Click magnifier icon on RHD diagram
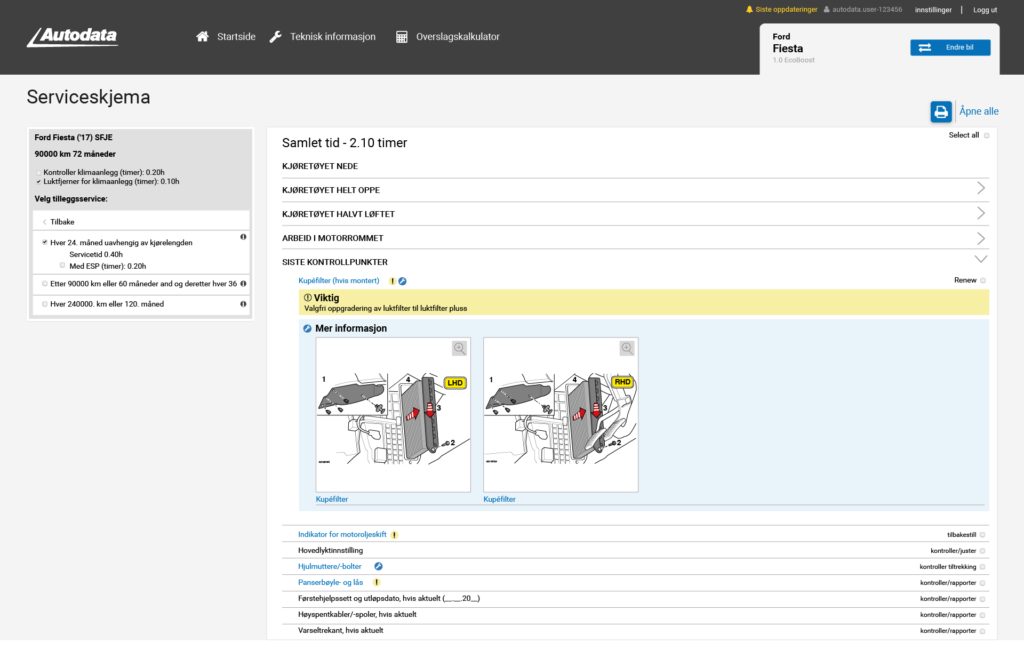The image size is (1024, 651). coord(627,348)
